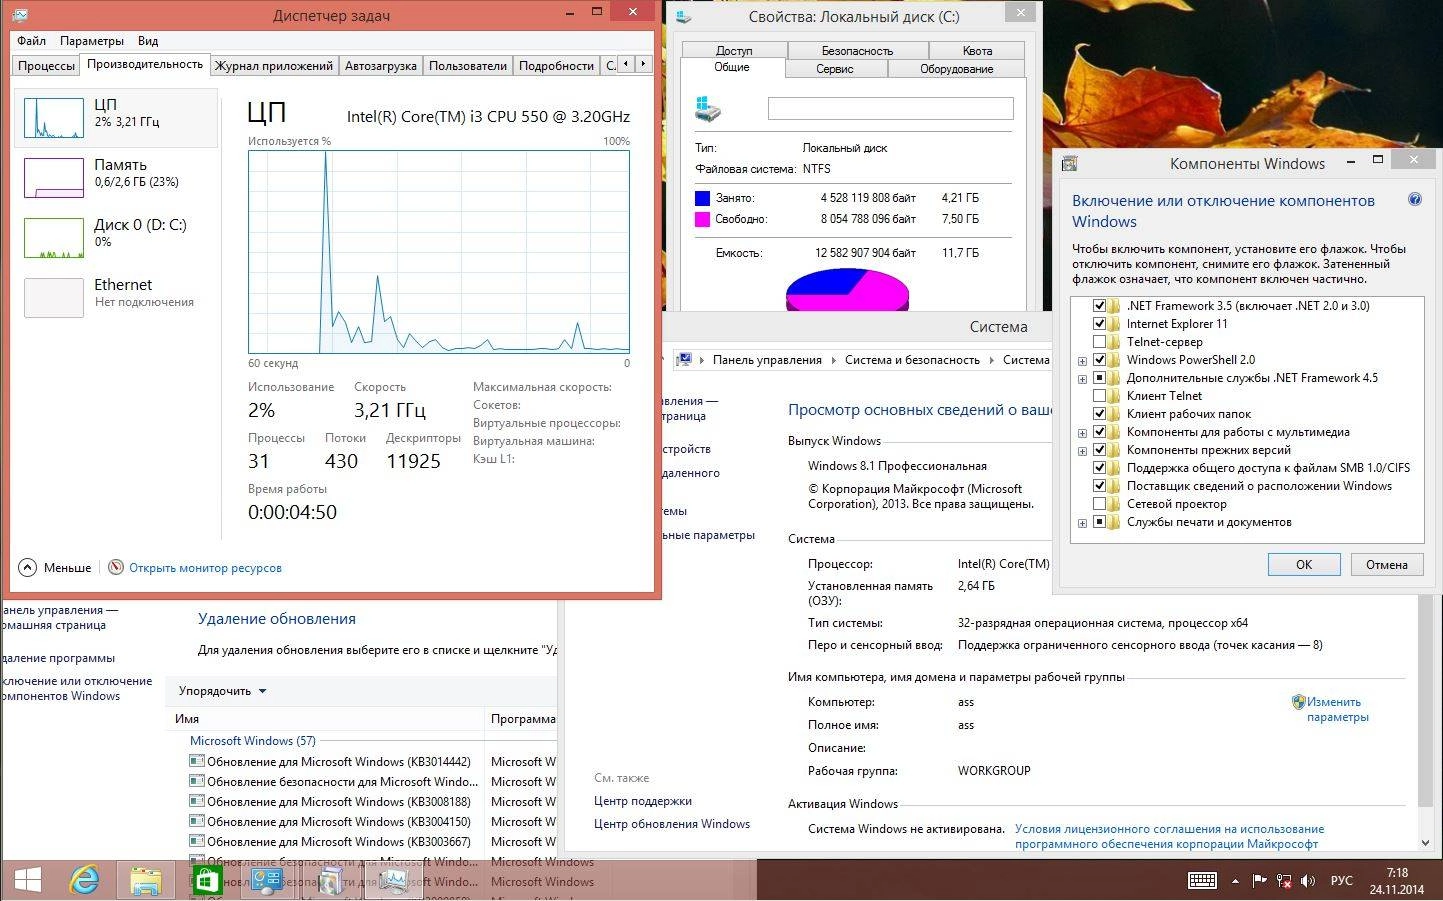Enable the Telnet-сервер component
The height and width of the screenshot is (901, 1443).
point(1099,341)
